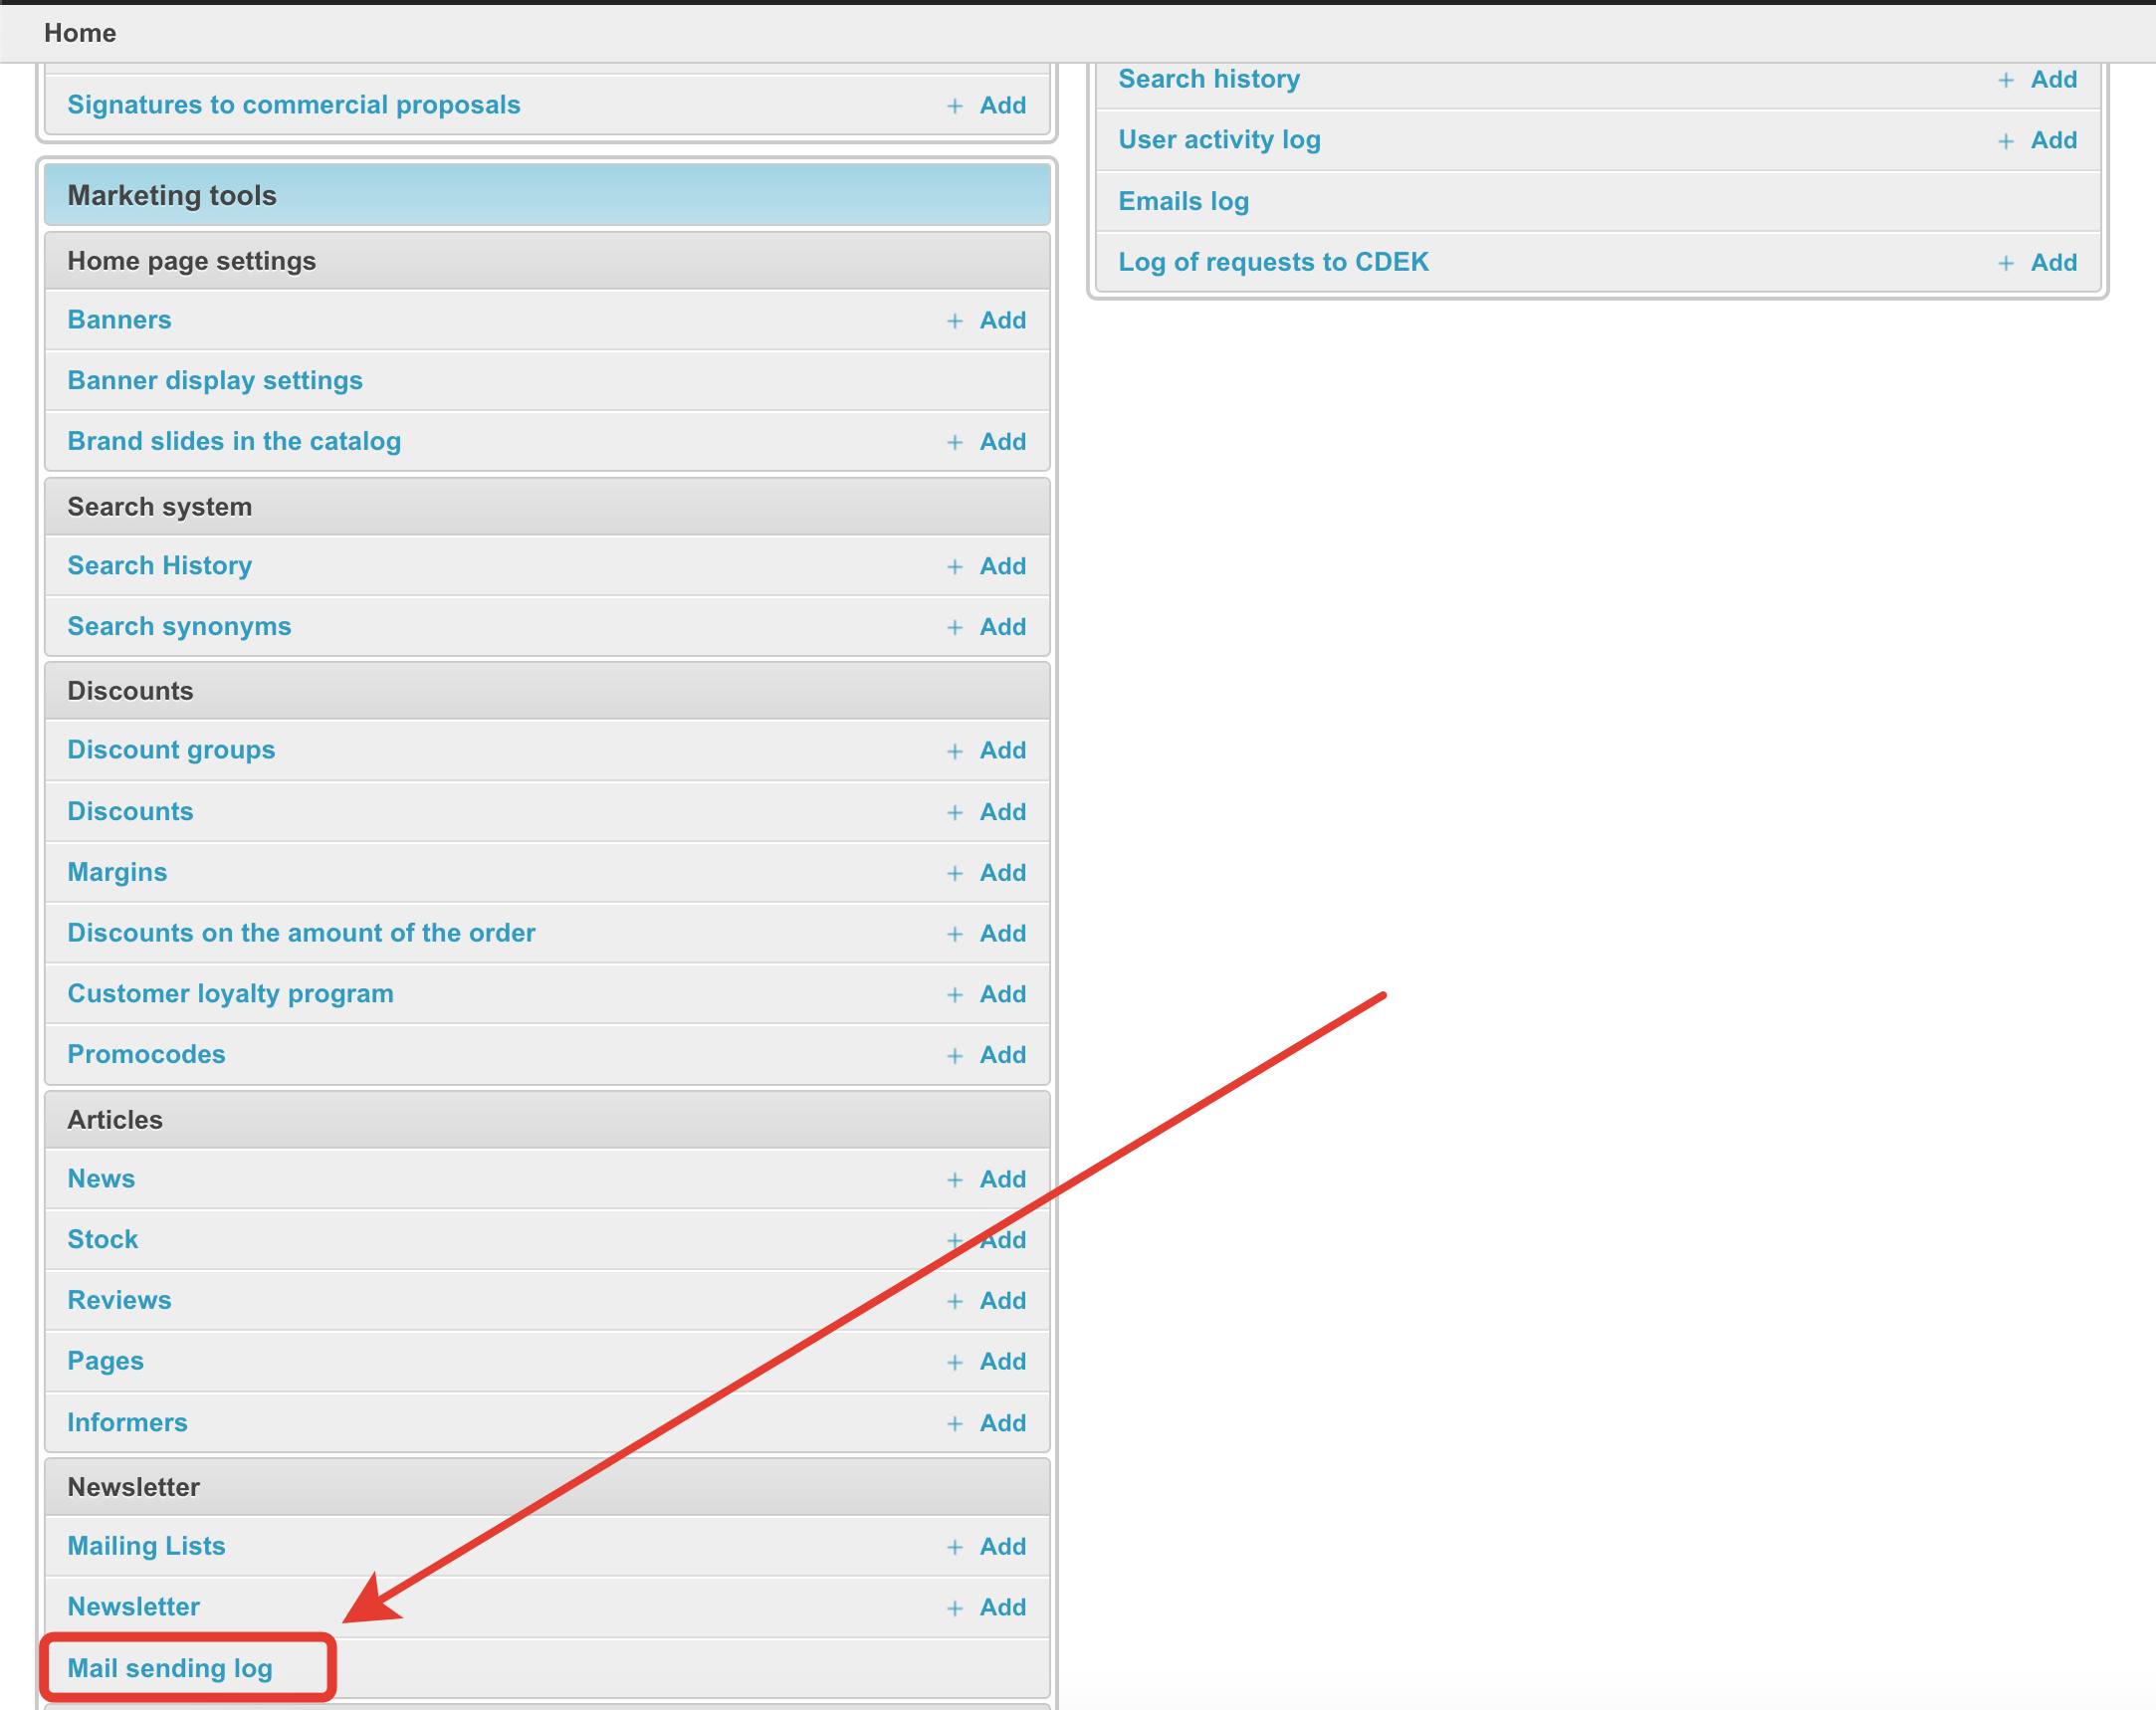Open Brand slides in the catalog
Image resolution: width=2156 pixels, height=1710 pixels.
pyautogui.click(x=234, y=441)
